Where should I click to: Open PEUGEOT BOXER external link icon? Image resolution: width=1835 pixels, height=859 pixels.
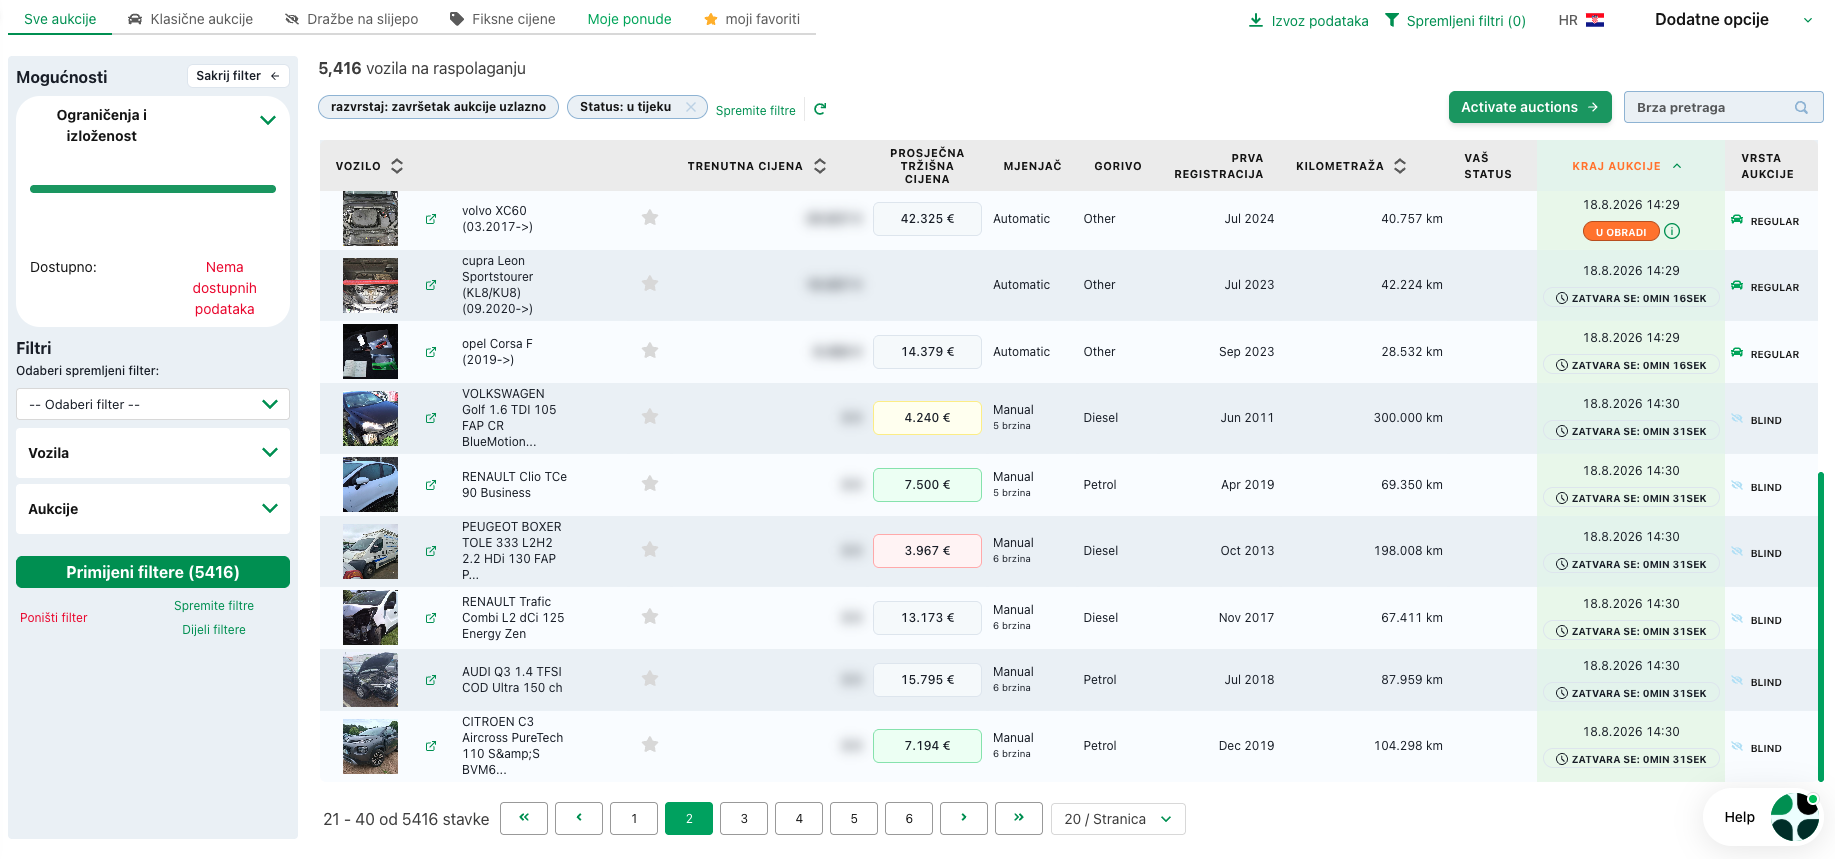[x=431, y=551]
